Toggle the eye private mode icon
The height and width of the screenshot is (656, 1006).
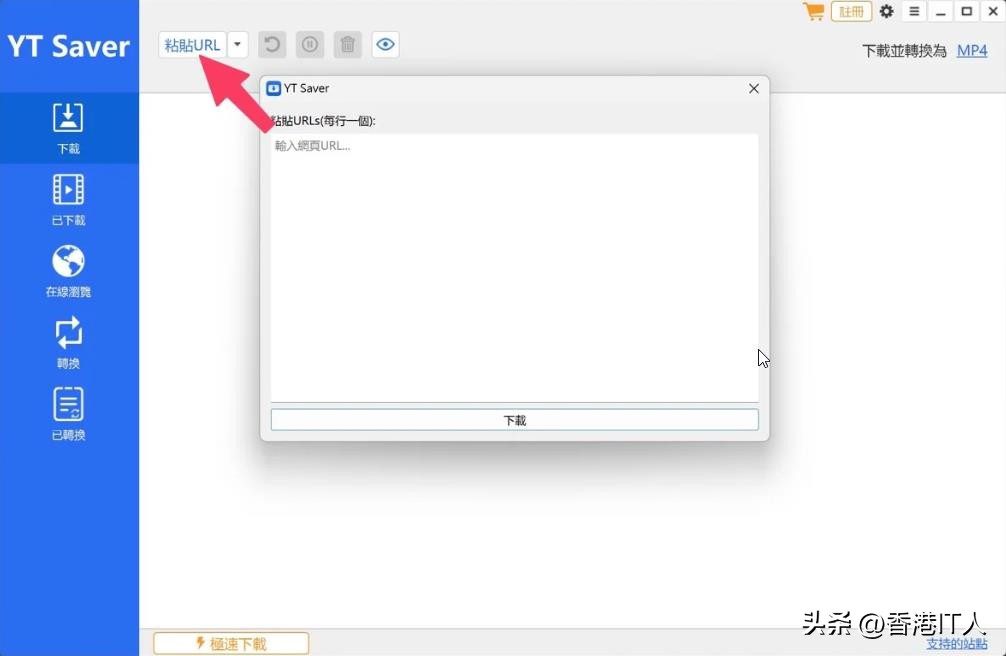pyautogui.click(x=385, y=45)
